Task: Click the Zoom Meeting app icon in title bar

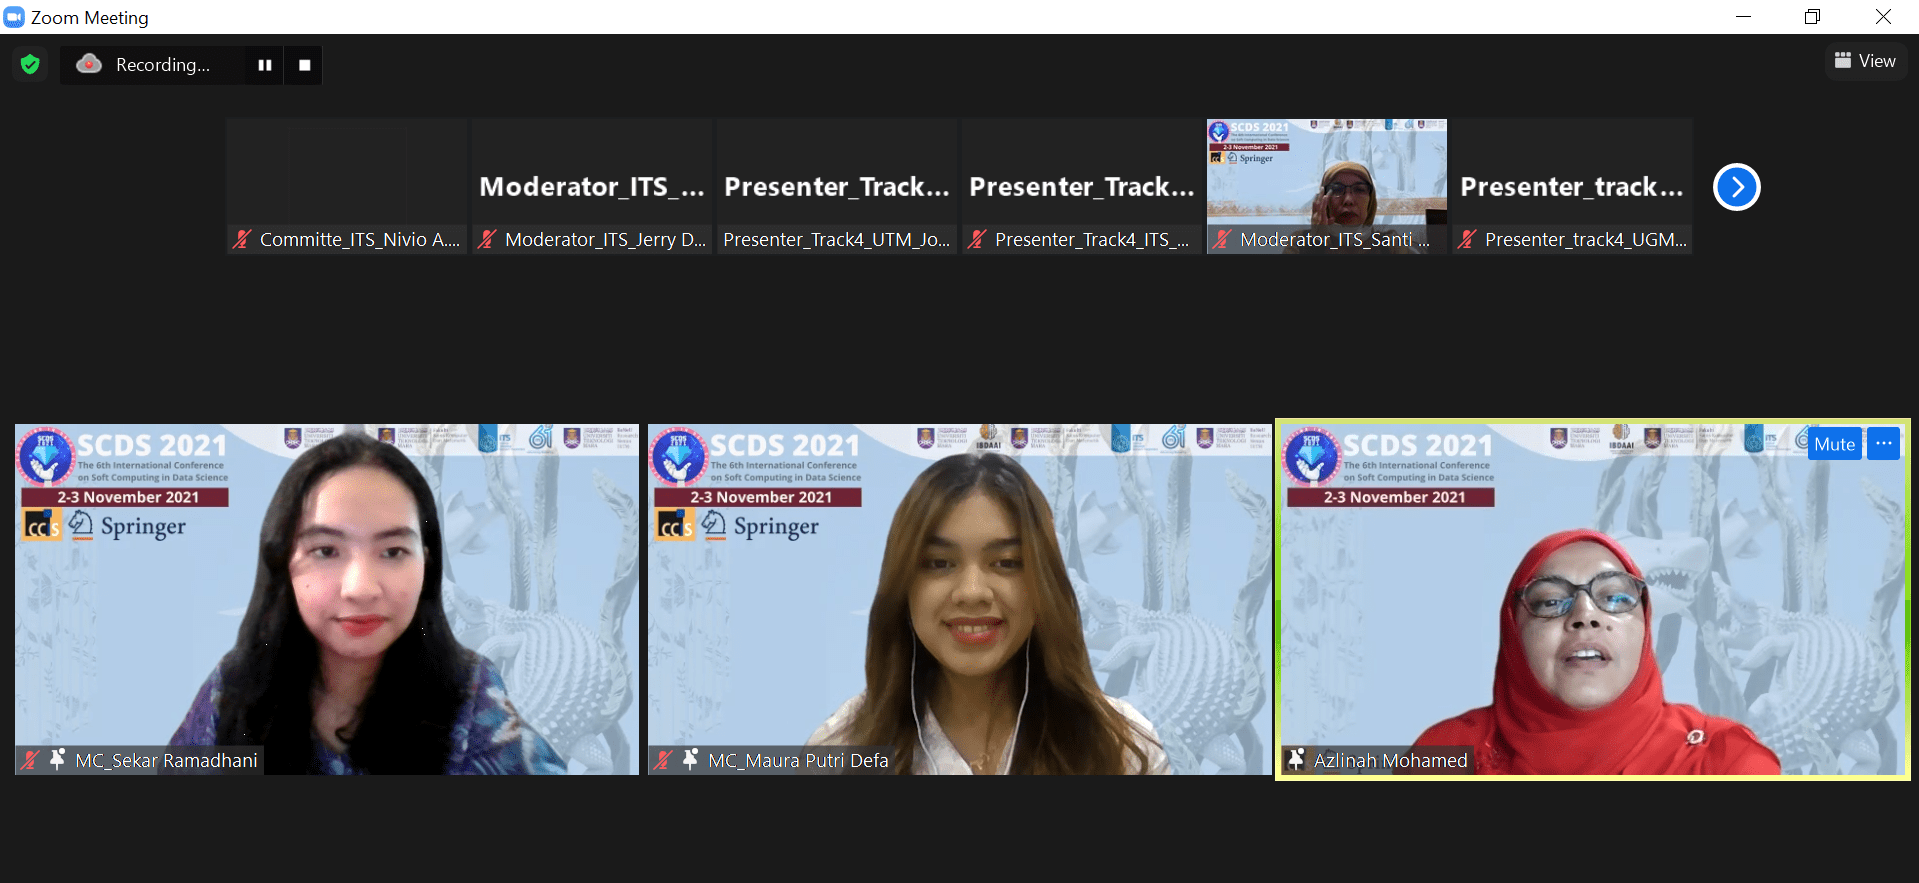Action: 14,17
